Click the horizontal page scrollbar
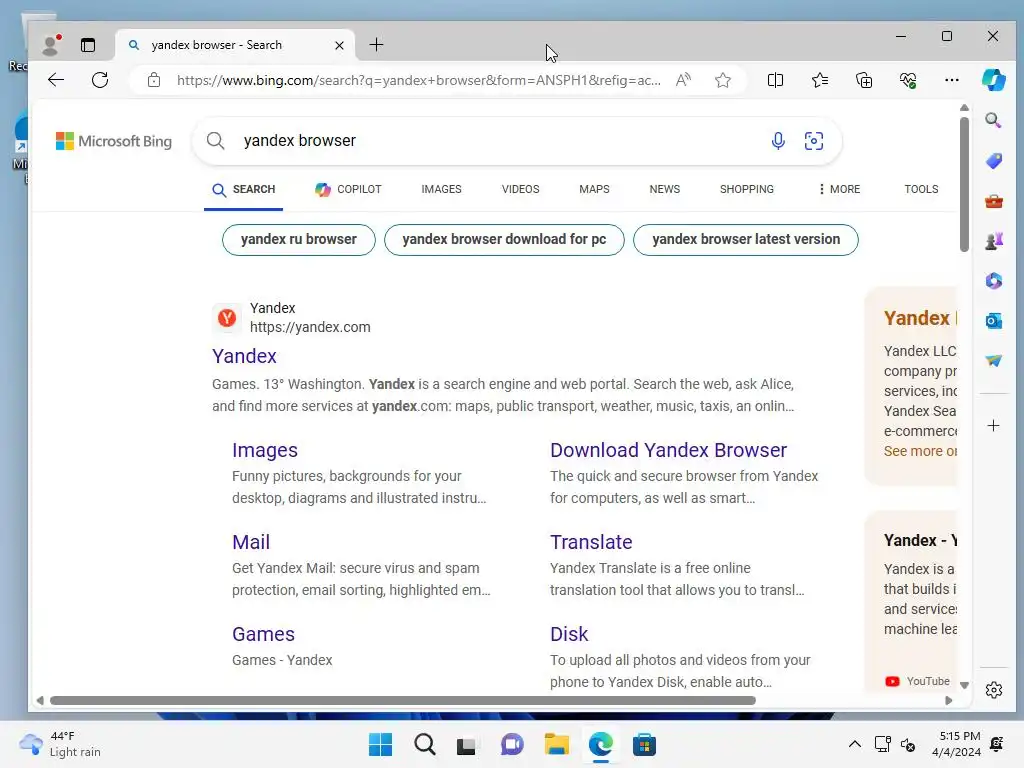The width and height of the screenshot is (1024, 768). click(x=402, y=700)
